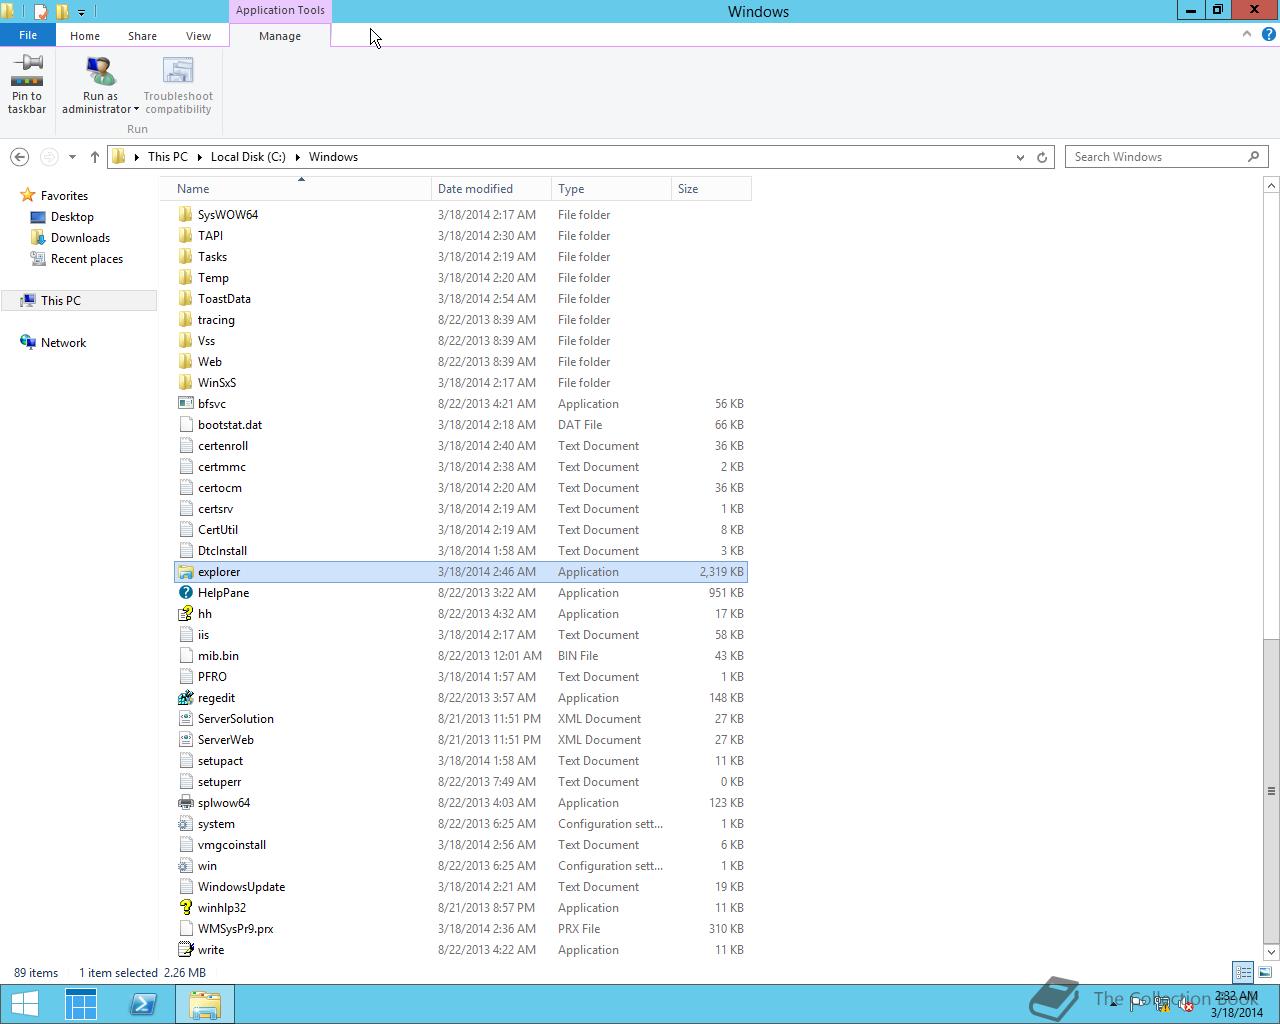The width and height of the screenshot is (1280, 1024).
Task: Select Recent places under Favorites
Action: click(x=87, y=259)
